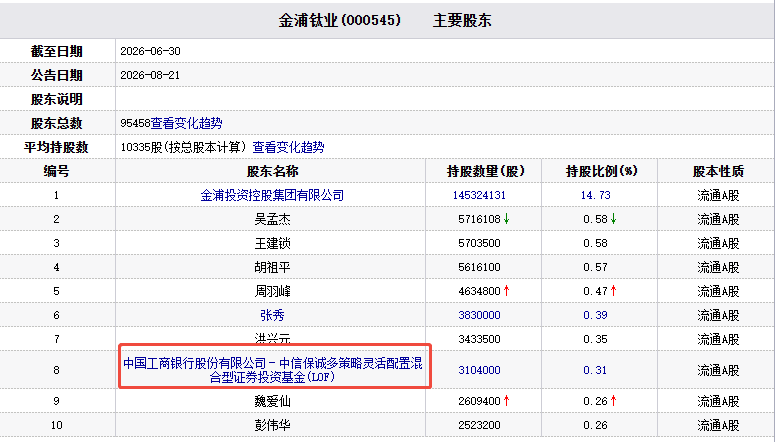Screen dimensions: 781x442
Task: Open 查看变化趋势 link beside 95458
Action: 187,123
